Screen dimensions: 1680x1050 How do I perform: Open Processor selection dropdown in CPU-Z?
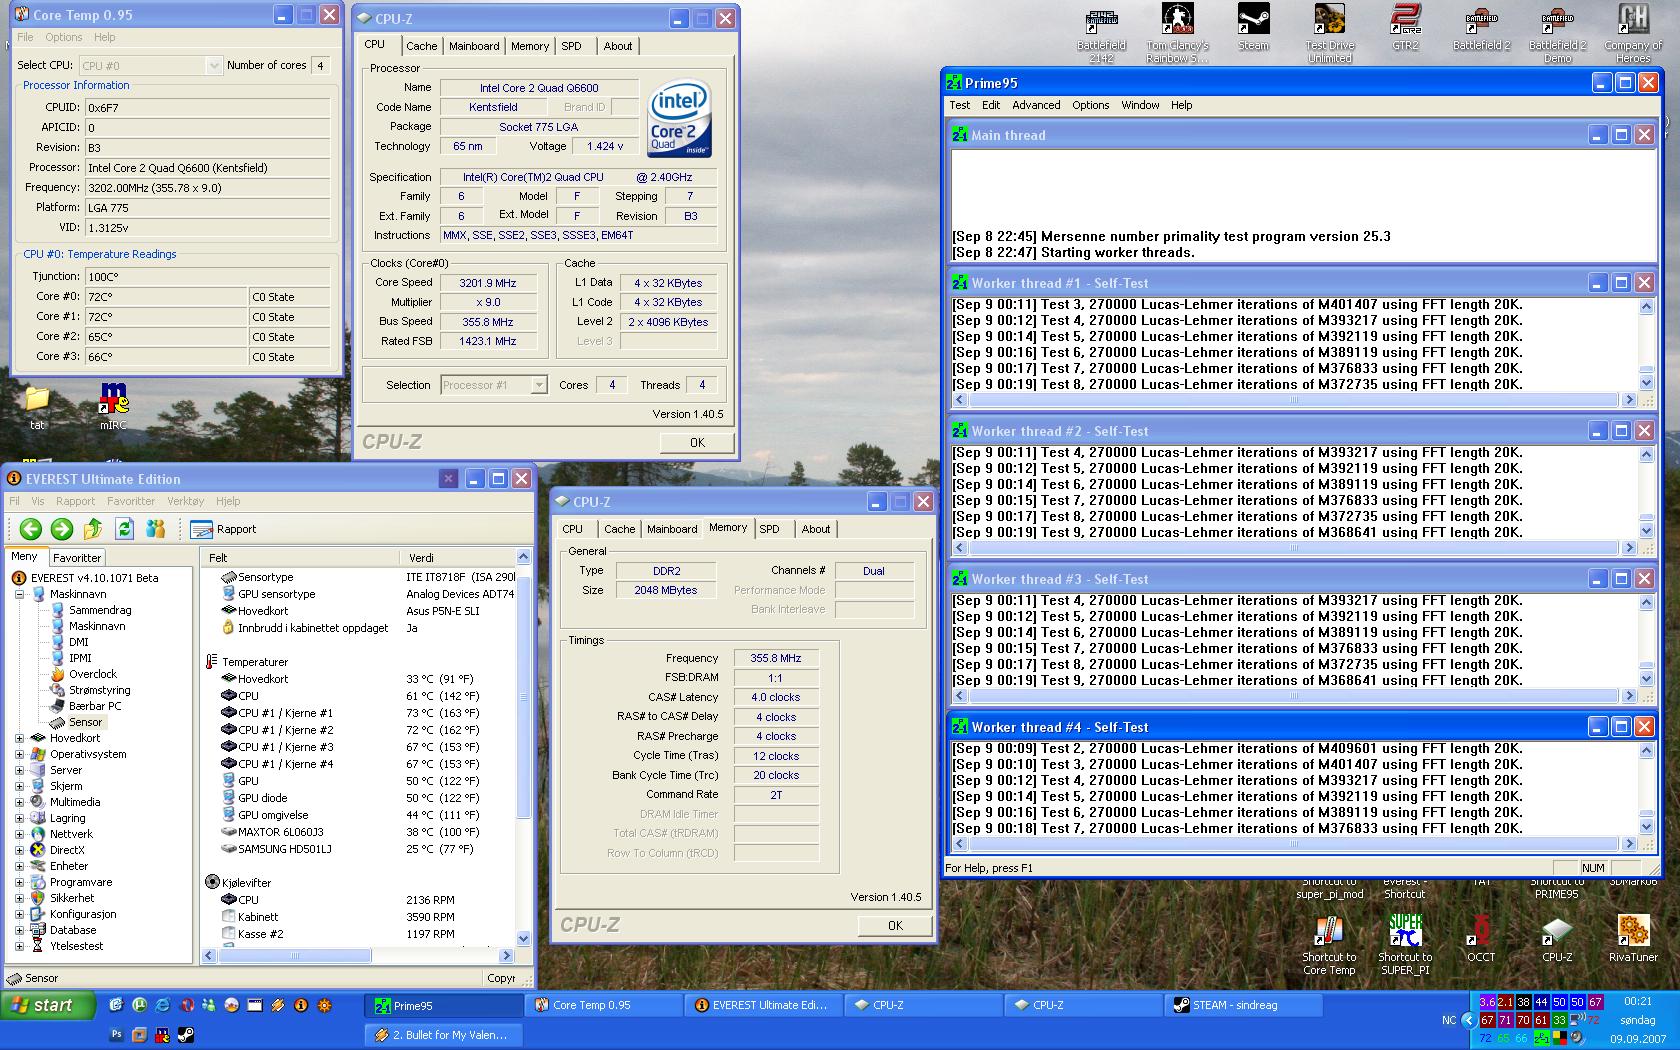[x=539, y=385]
